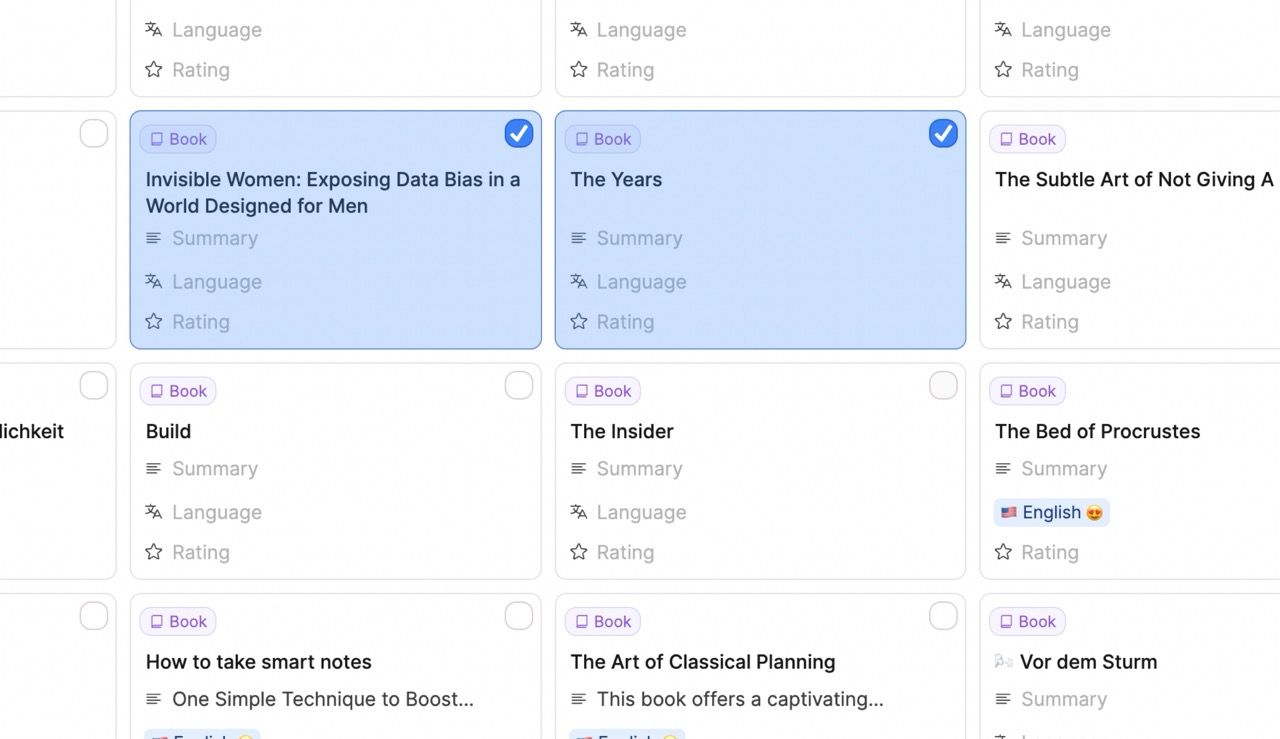Click the star Rating icon on Build card
1280x739 pixels.
[x=154, y=552]
